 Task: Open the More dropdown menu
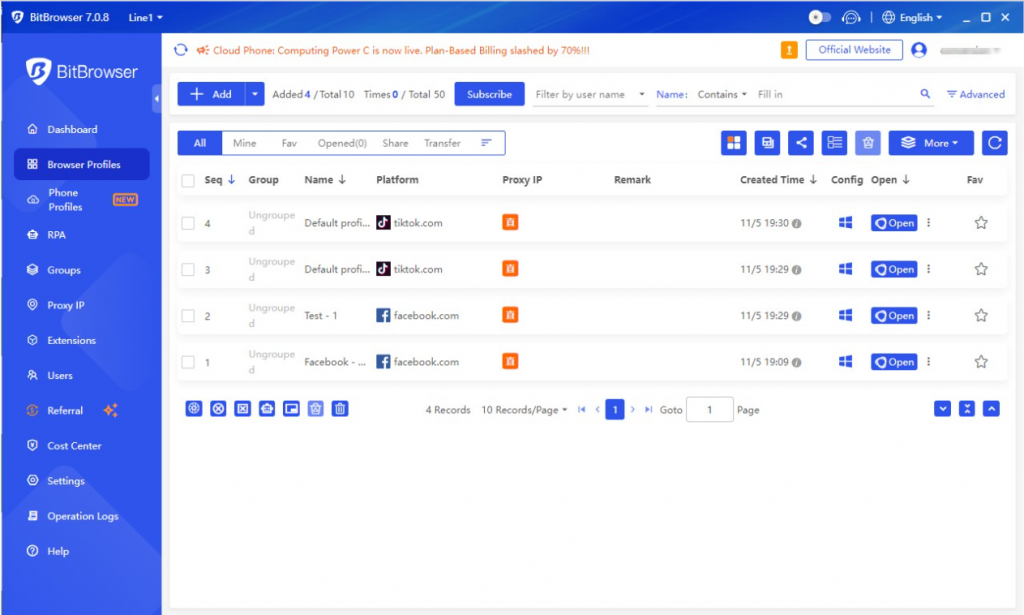tap(930, 143)
